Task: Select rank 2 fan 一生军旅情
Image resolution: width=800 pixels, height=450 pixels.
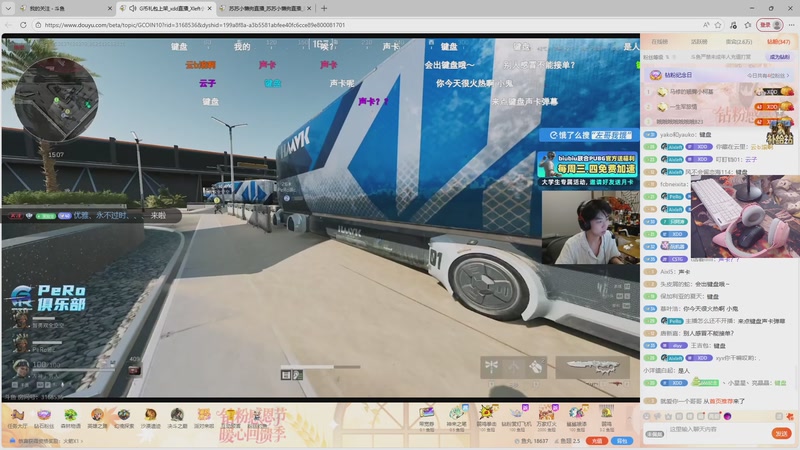Action: tap(683, 107)
